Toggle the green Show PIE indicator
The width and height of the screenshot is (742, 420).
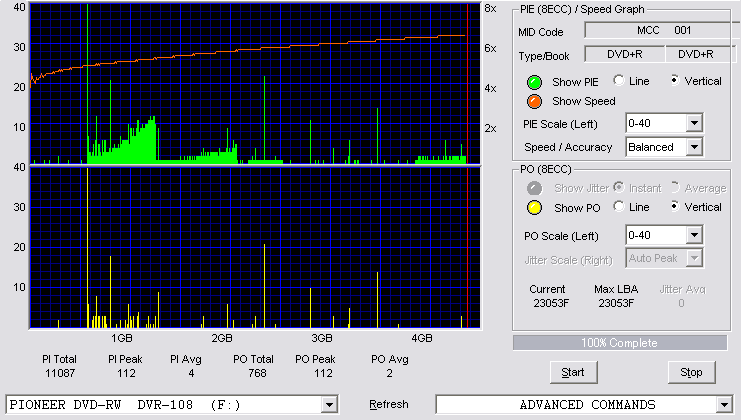[x=534, y=82]
